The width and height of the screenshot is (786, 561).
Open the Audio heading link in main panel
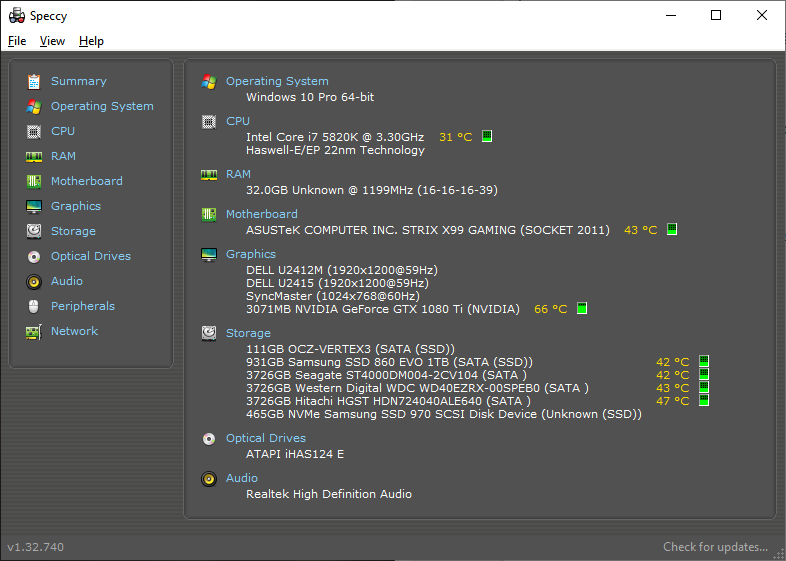point(242,479)
